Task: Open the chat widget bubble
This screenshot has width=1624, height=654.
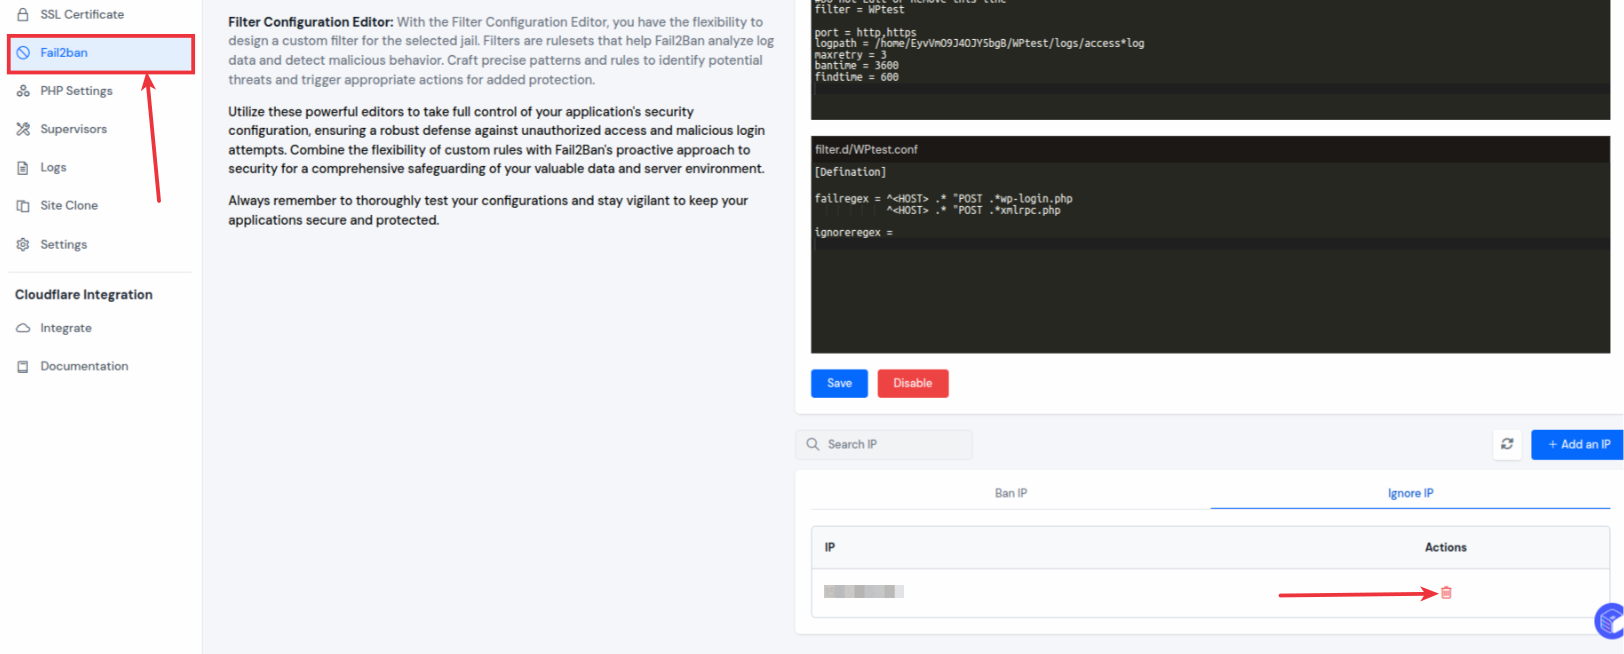Action: coord(1610,620)
